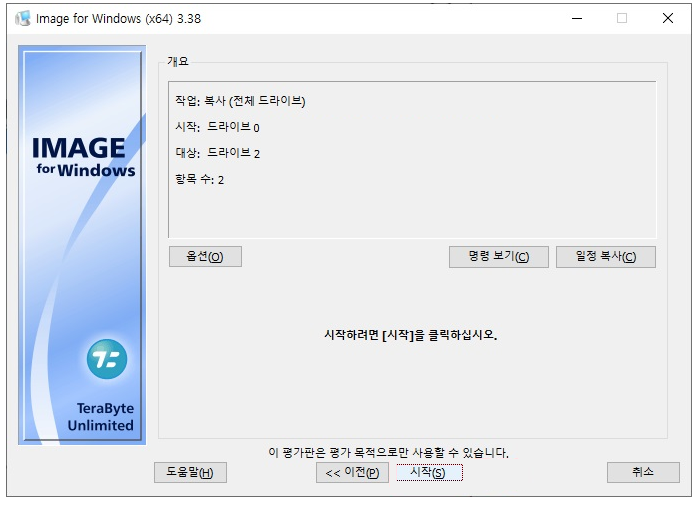
Task: Cancel the wizard with 취소
Action: pos(643,472)
